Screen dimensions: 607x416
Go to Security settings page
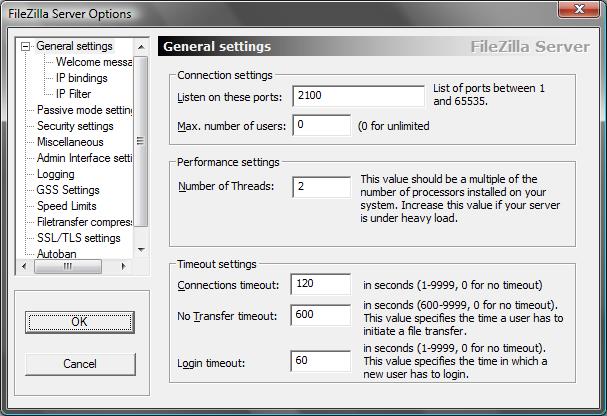[x=75, y=126]
